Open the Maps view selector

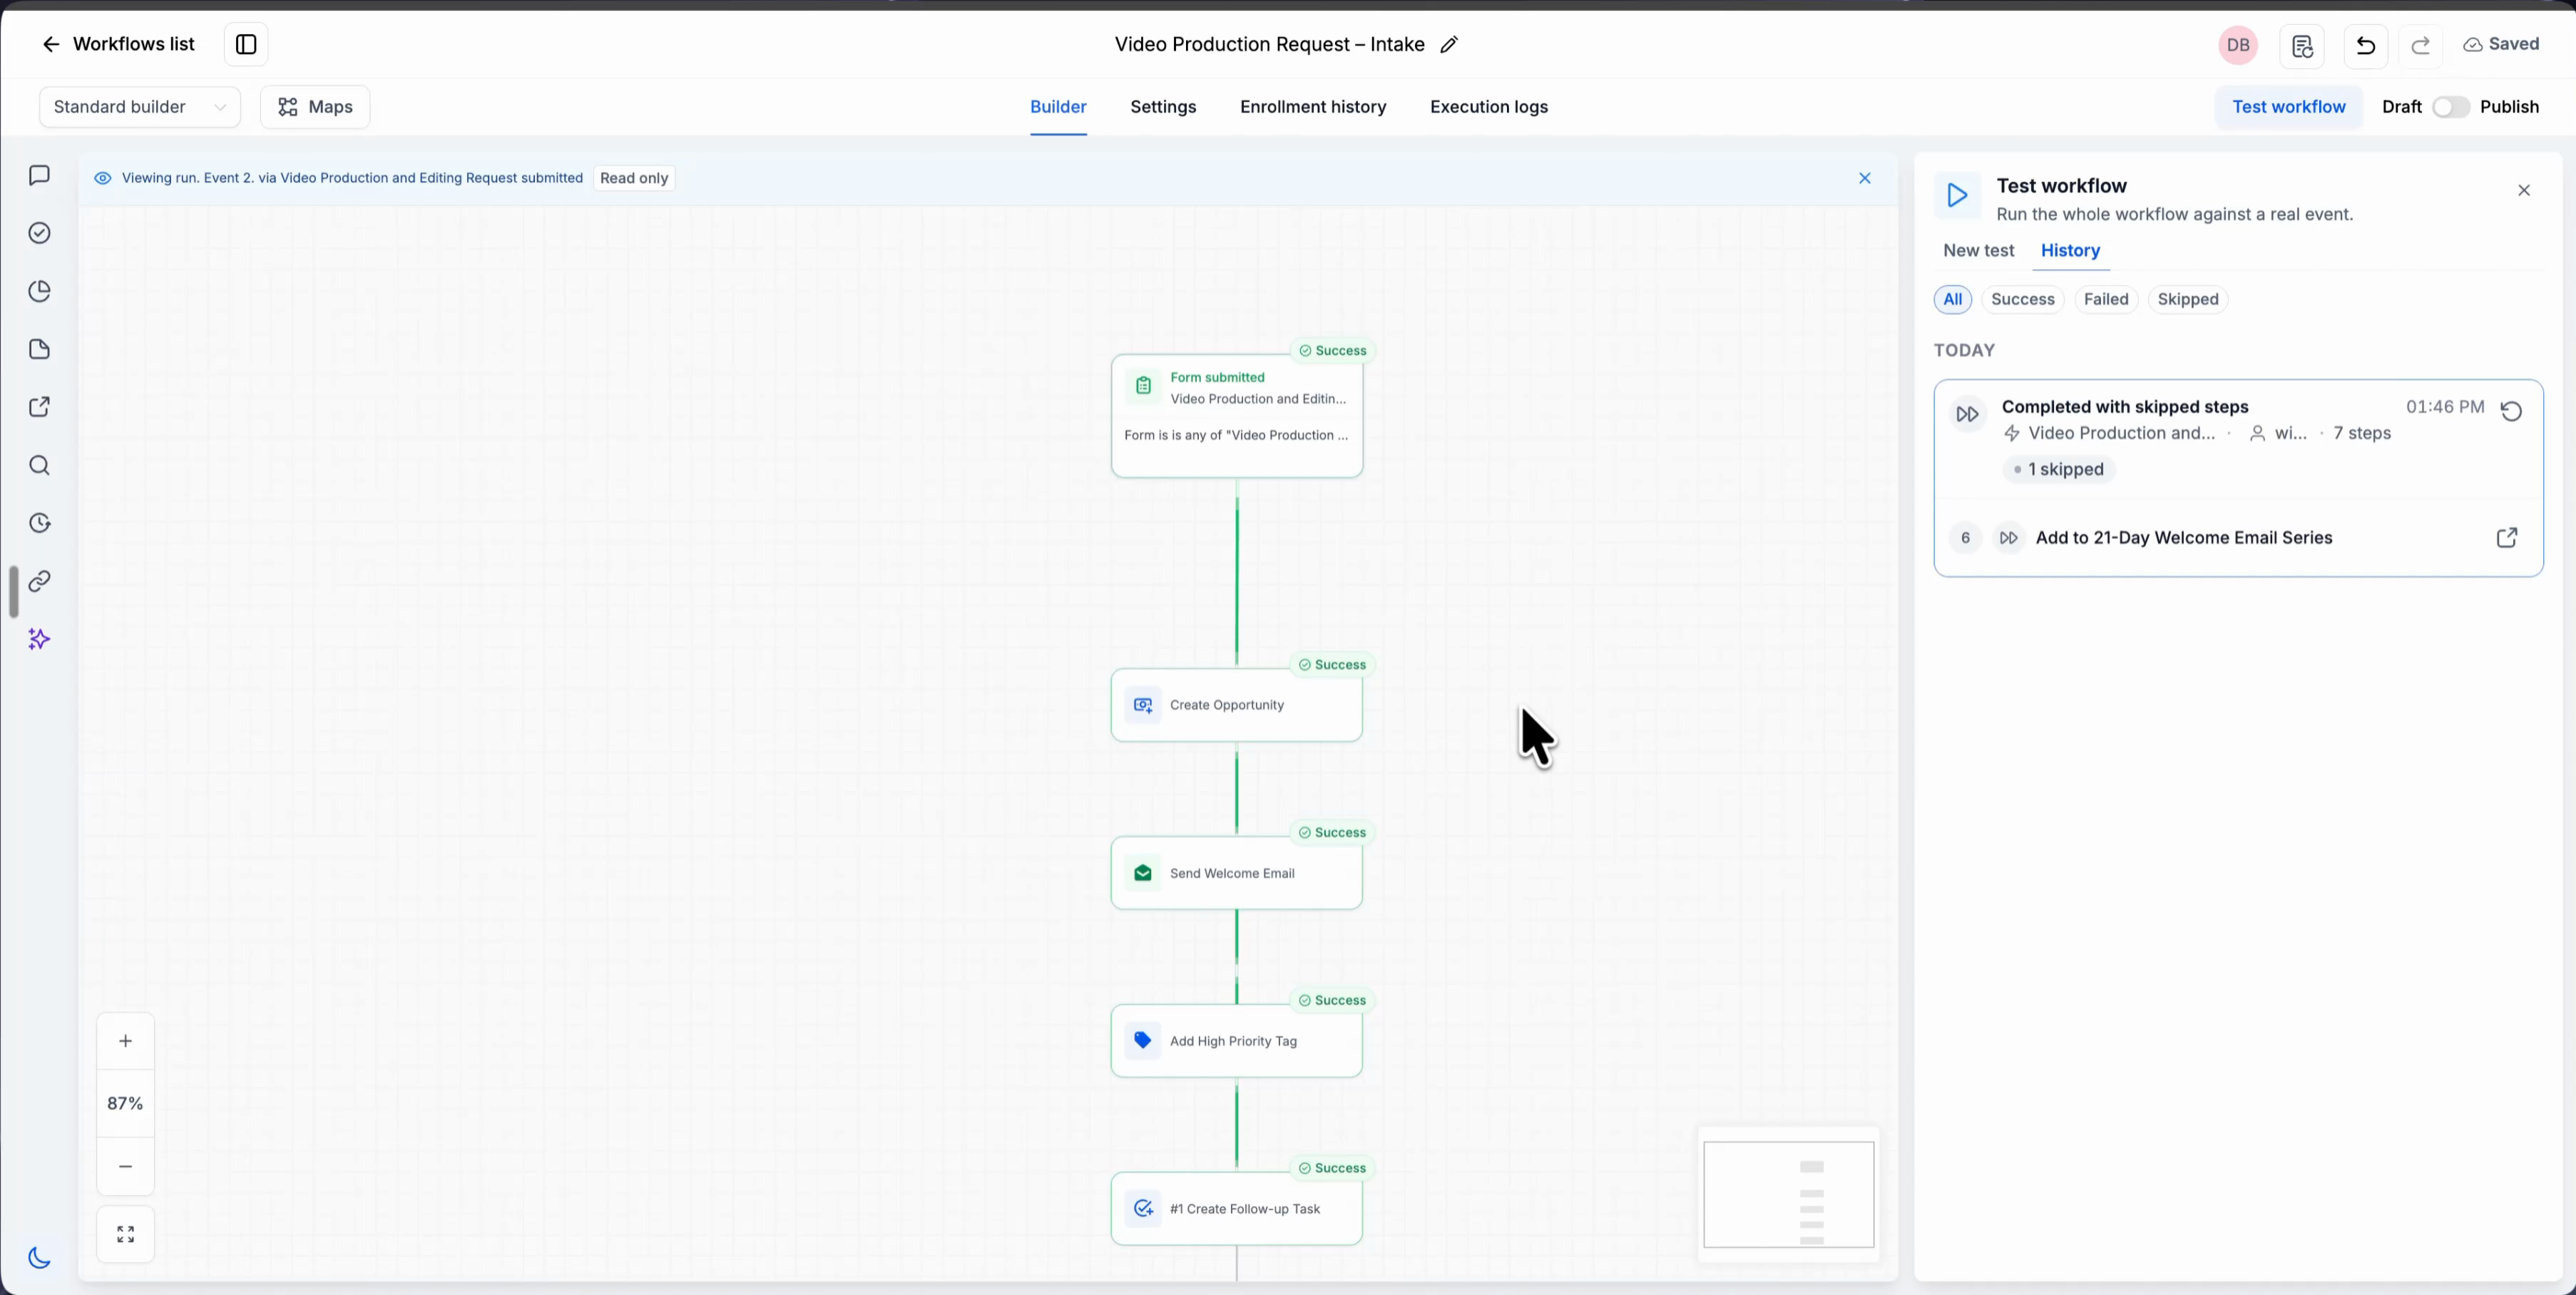point(315,107)
